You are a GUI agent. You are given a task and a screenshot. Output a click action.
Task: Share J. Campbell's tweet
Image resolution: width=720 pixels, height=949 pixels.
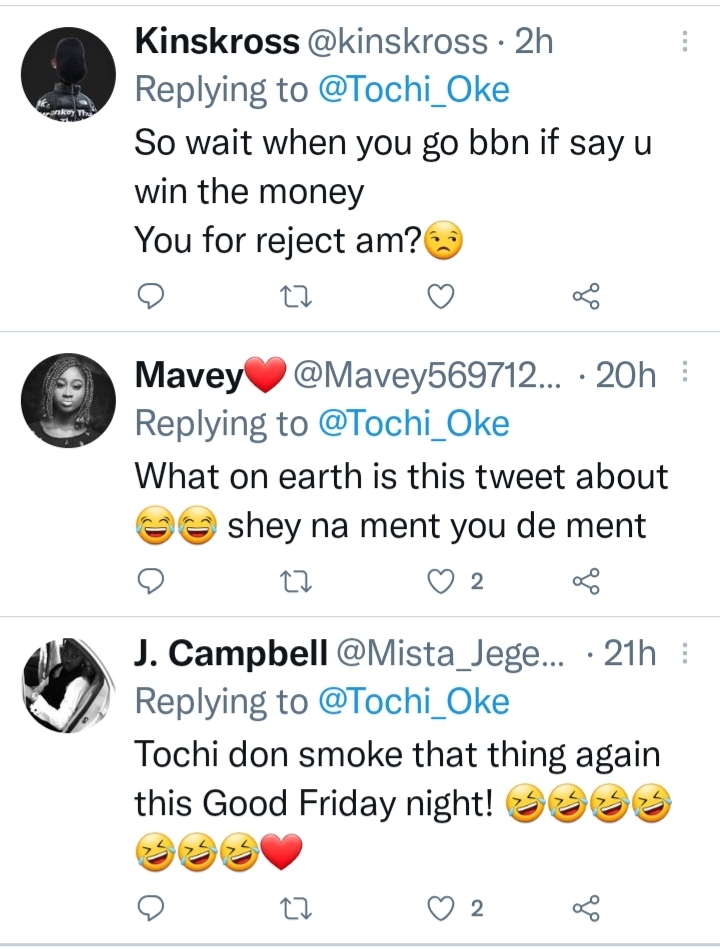[585, 908]
